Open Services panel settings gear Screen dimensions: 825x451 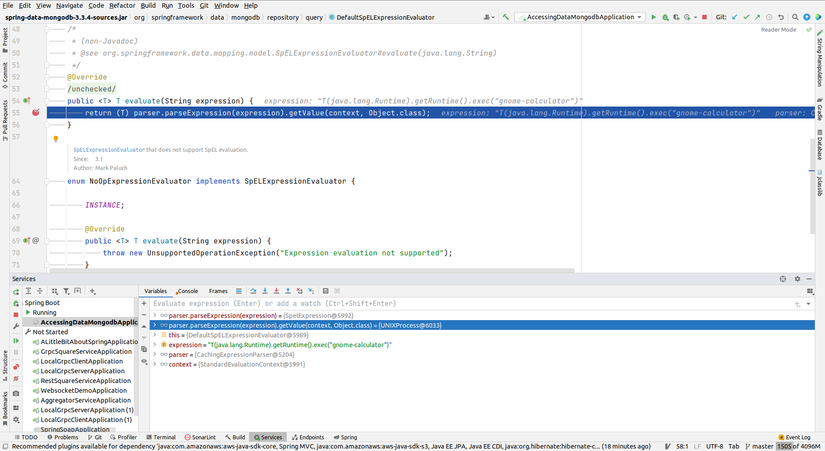point(796,278)
